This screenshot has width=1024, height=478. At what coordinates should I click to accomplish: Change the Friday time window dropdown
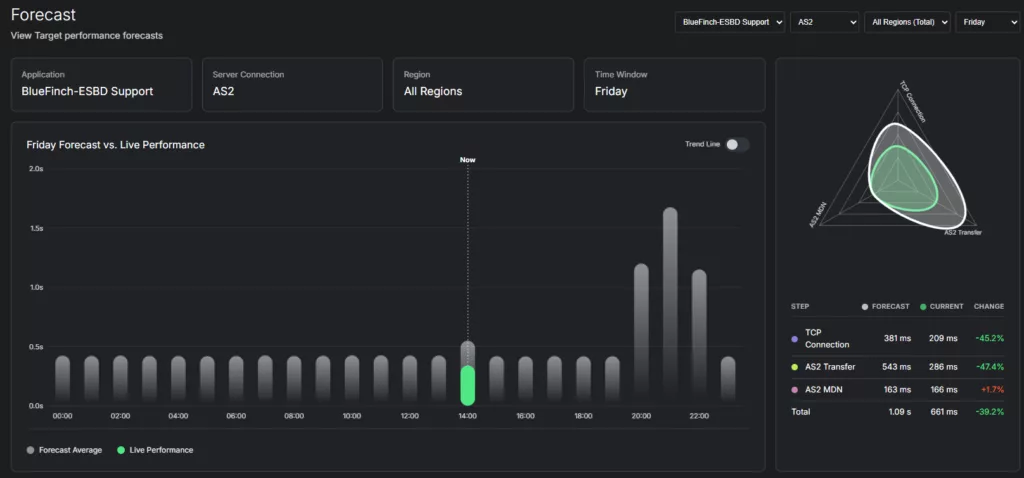click(x=986, y=22)
